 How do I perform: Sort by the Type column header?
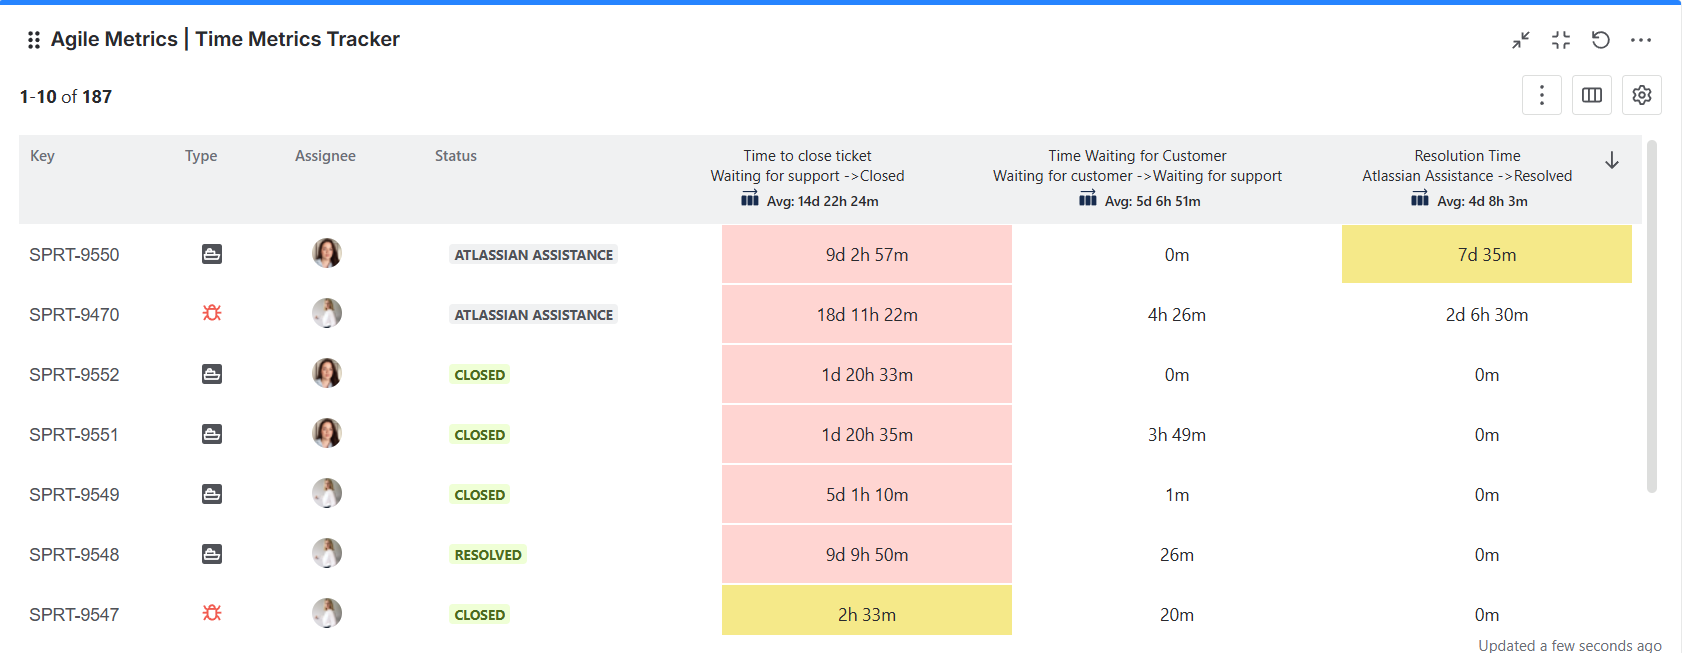201,156
